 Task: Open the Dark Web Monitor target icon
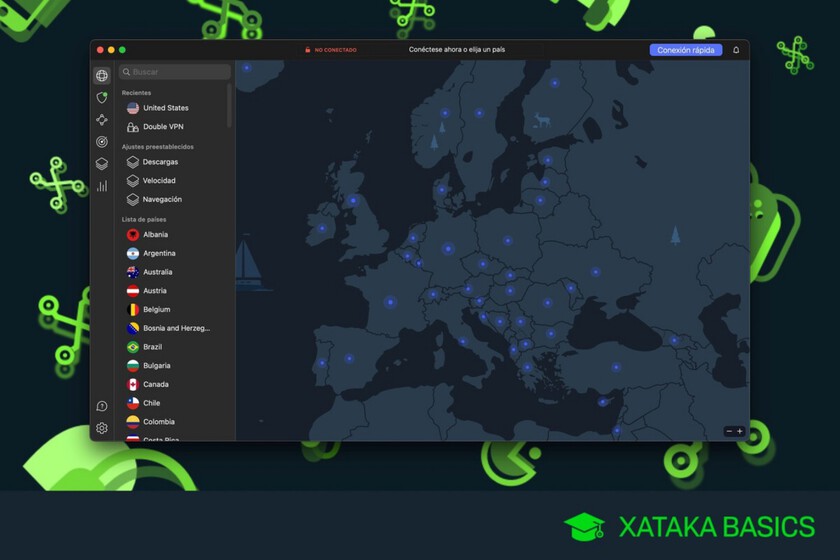pyautogui.click(x=102, y=142)
